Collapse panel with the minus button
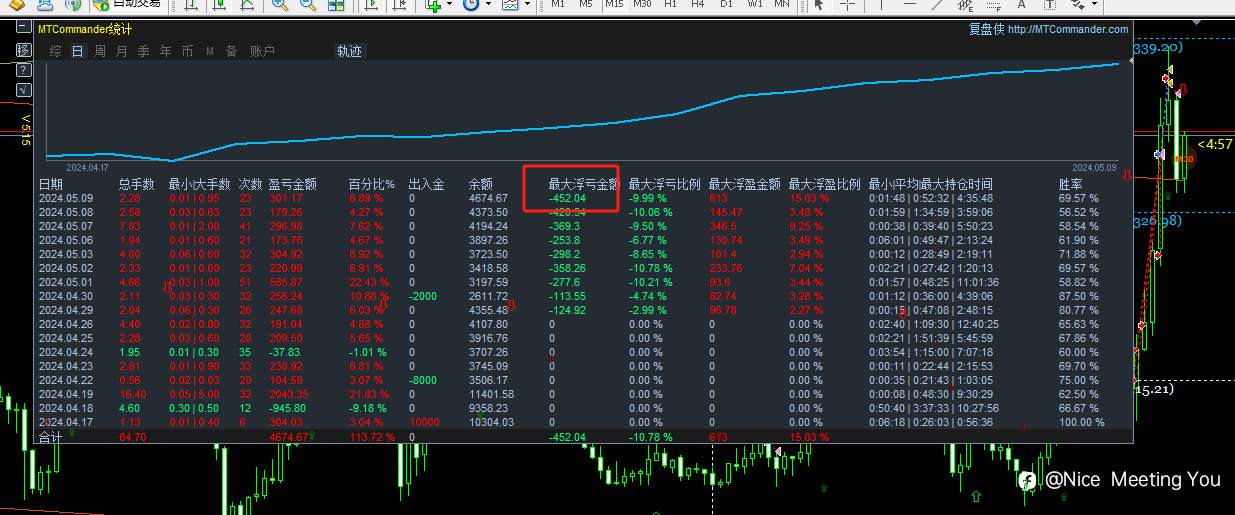The height and width of the screenshot is (515, 1235). (23, 27)
